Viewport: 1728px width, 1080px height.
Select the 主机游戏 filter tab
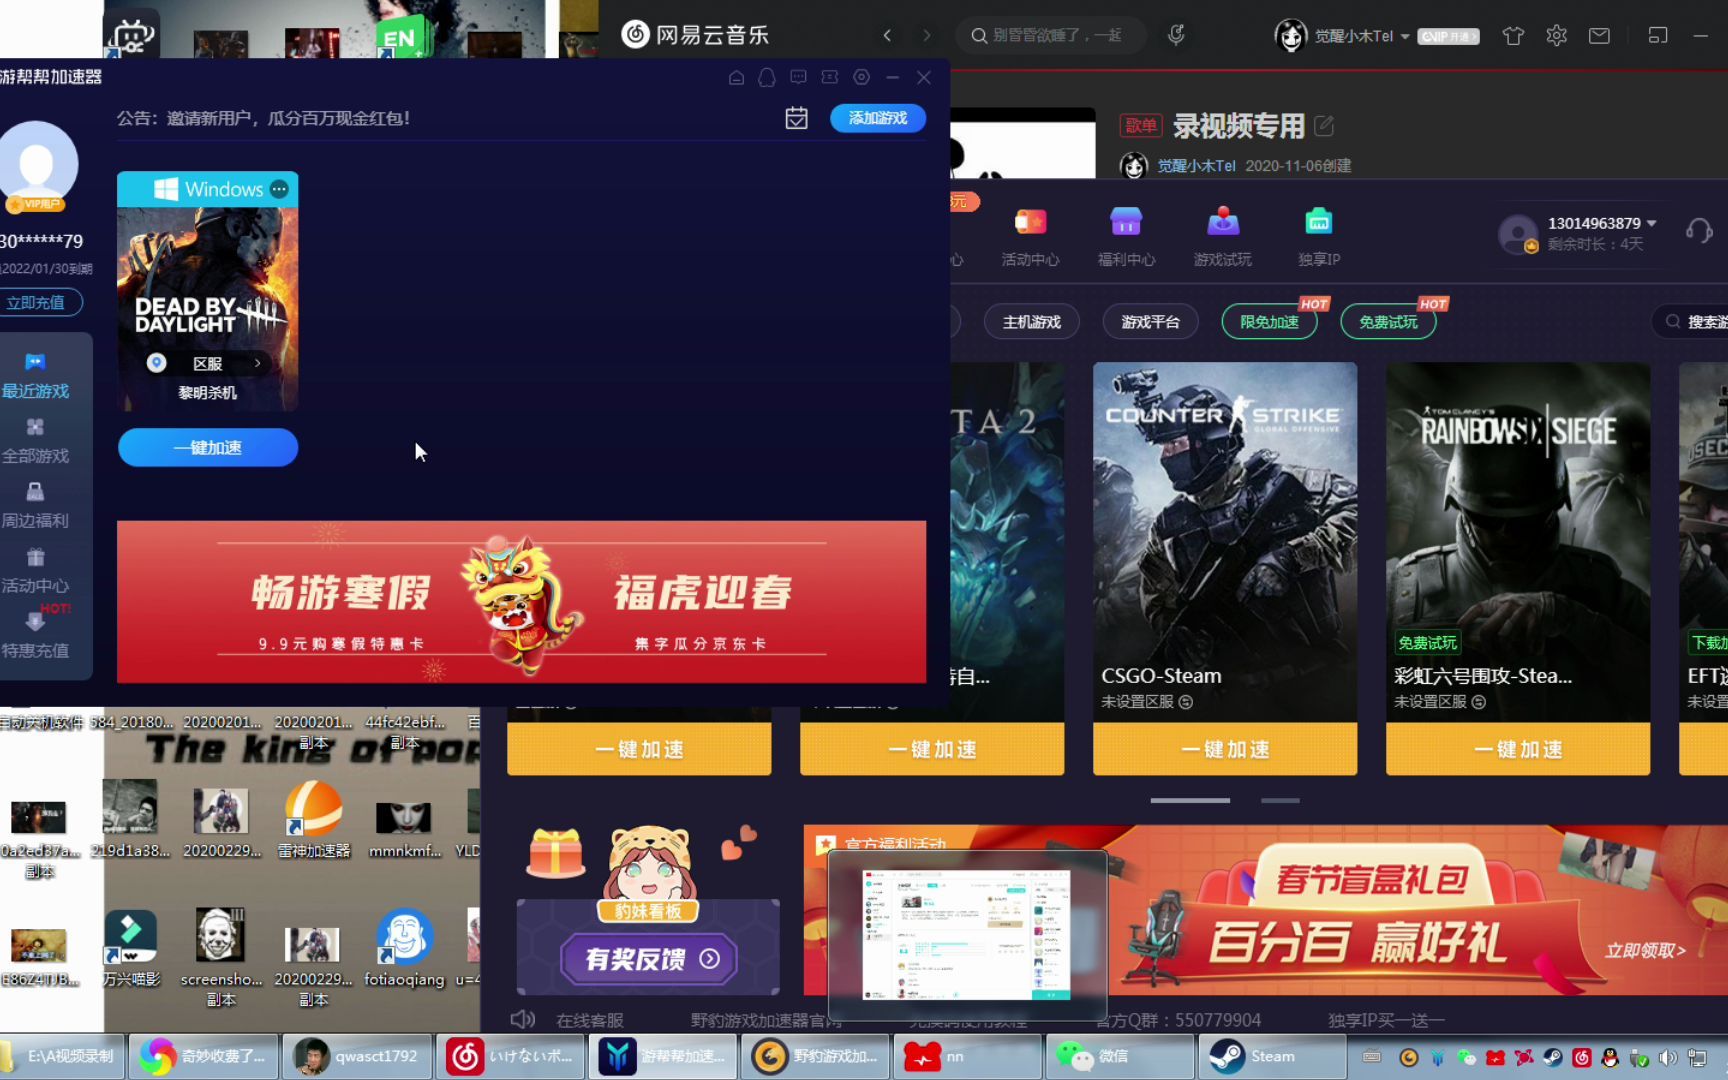click(x=1032, y=322)
